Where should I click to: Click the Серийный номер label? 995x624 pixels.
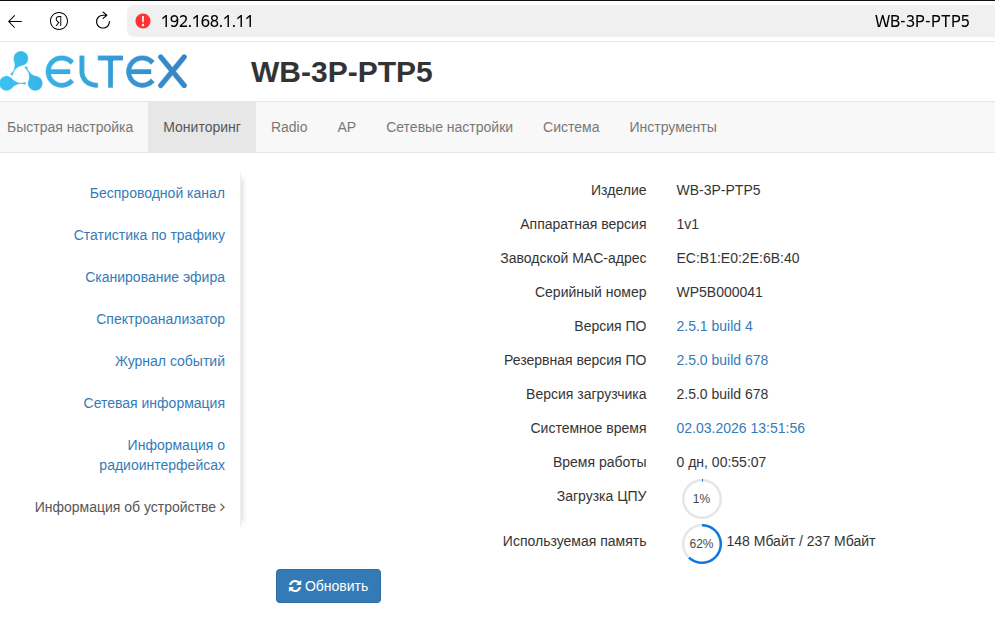[590, 292]
